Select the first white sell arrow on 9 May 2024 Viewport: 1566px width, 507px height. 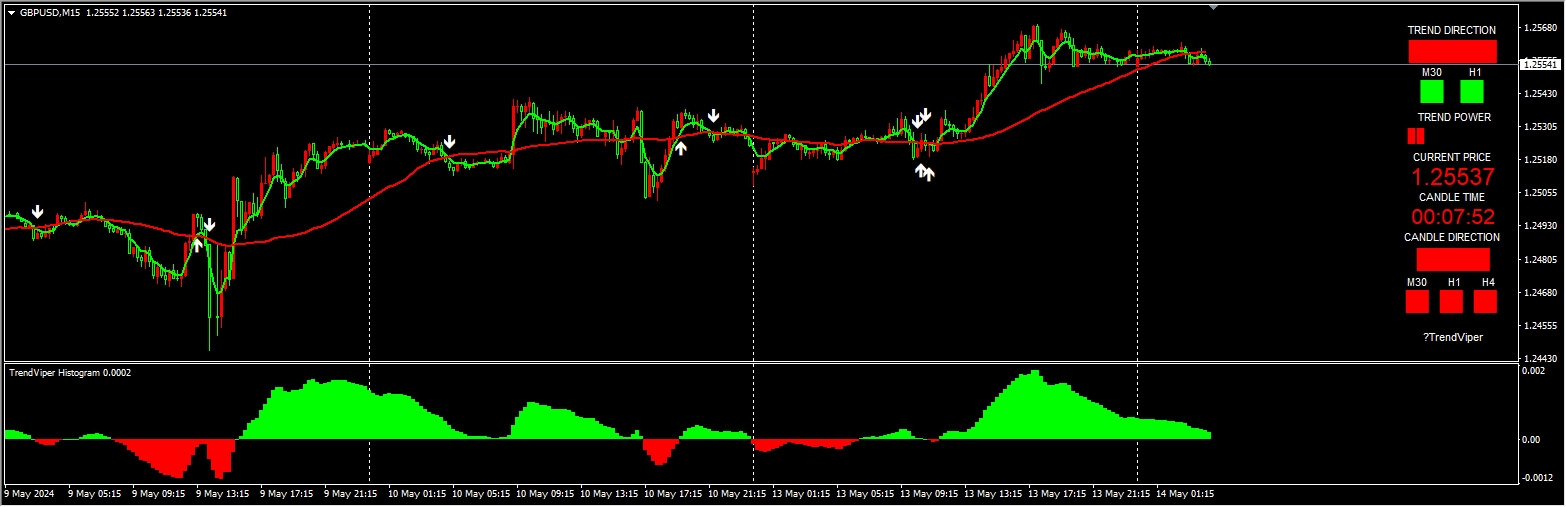tap(37, 212)
